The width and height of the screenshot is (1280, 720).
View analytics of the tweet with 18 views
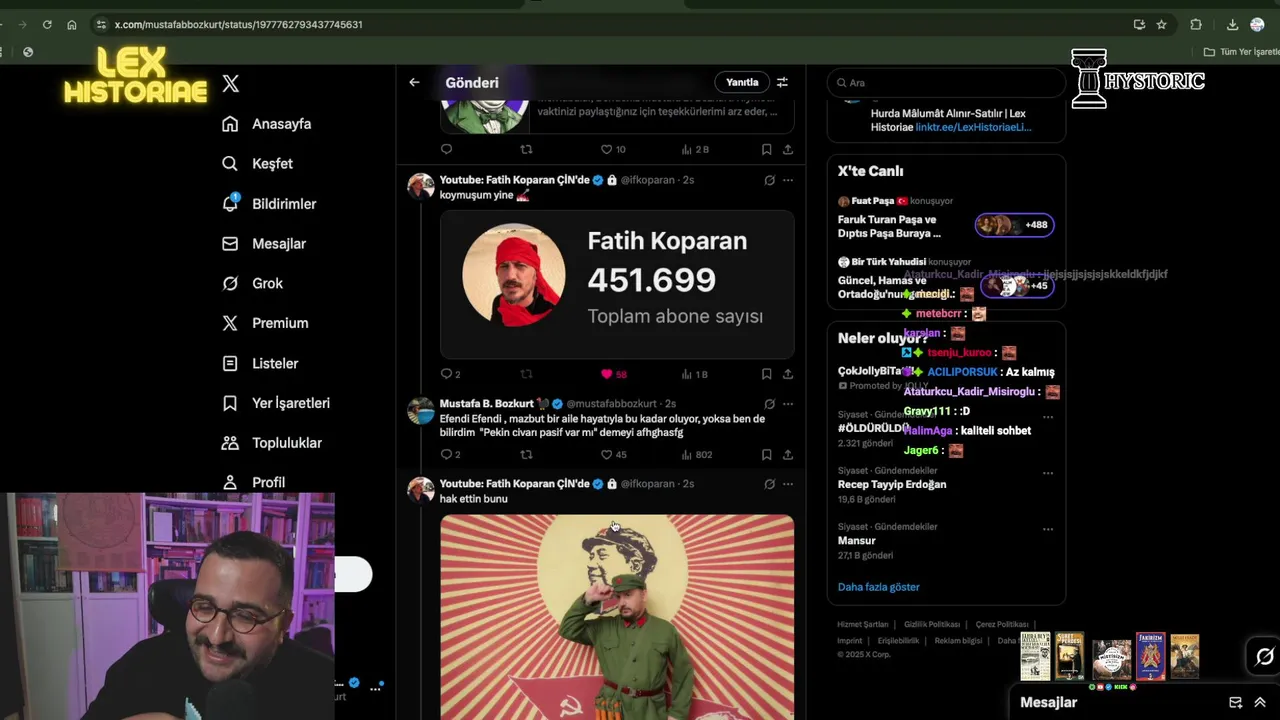coord(694,374)
